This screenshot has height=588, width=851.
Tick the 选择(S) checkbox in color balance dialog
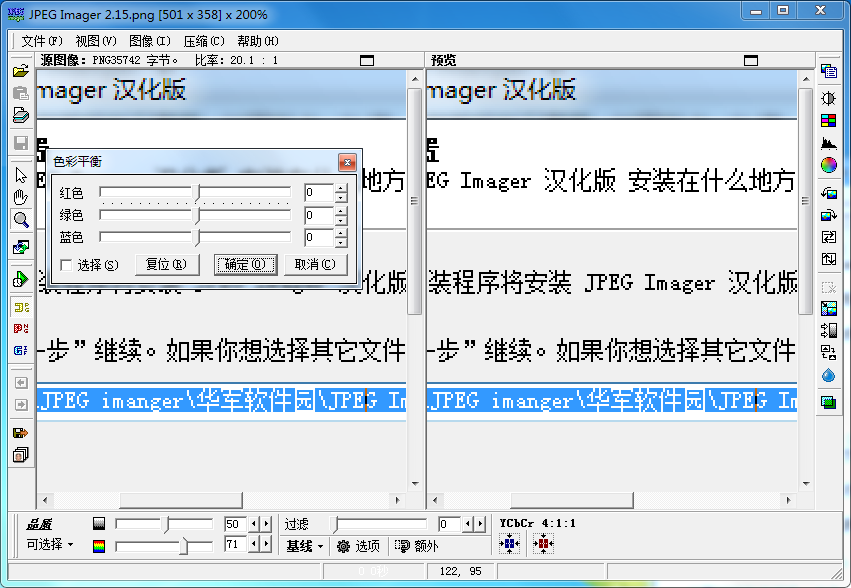pos(66,265)
